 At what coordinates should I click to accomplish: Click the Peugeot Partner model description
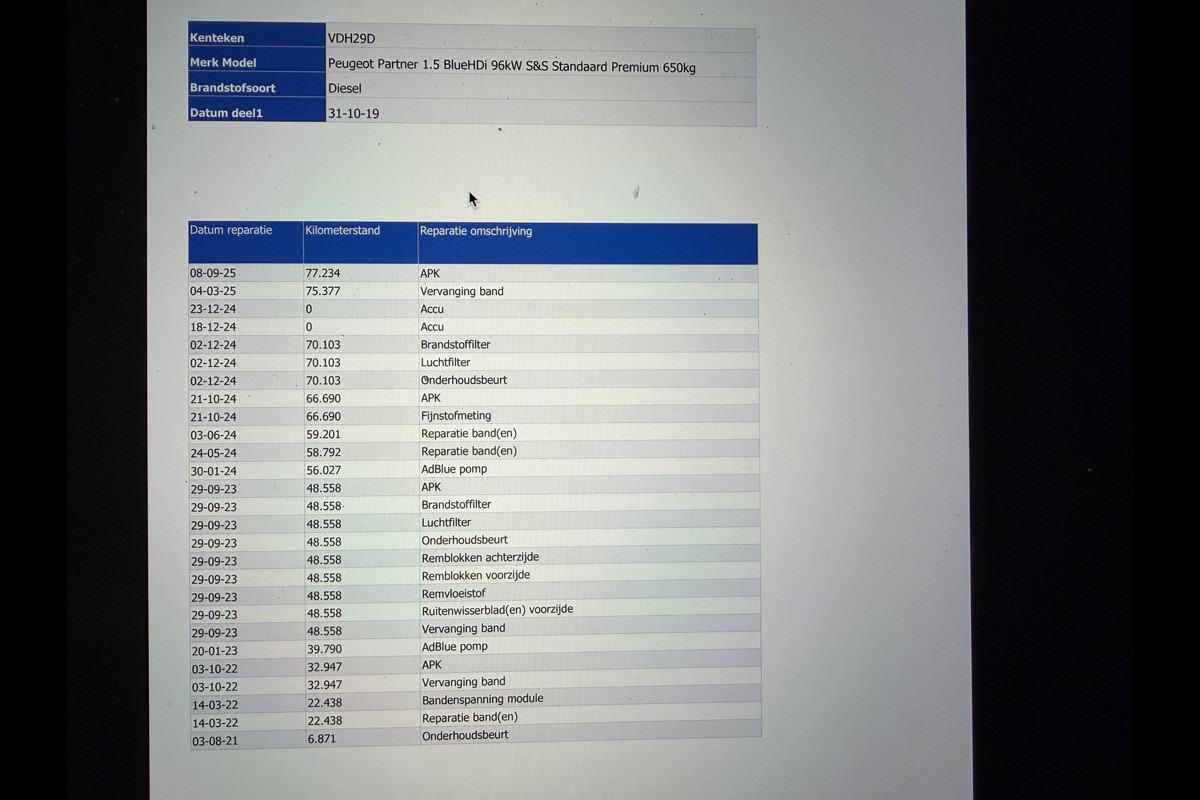coord(511,66)
